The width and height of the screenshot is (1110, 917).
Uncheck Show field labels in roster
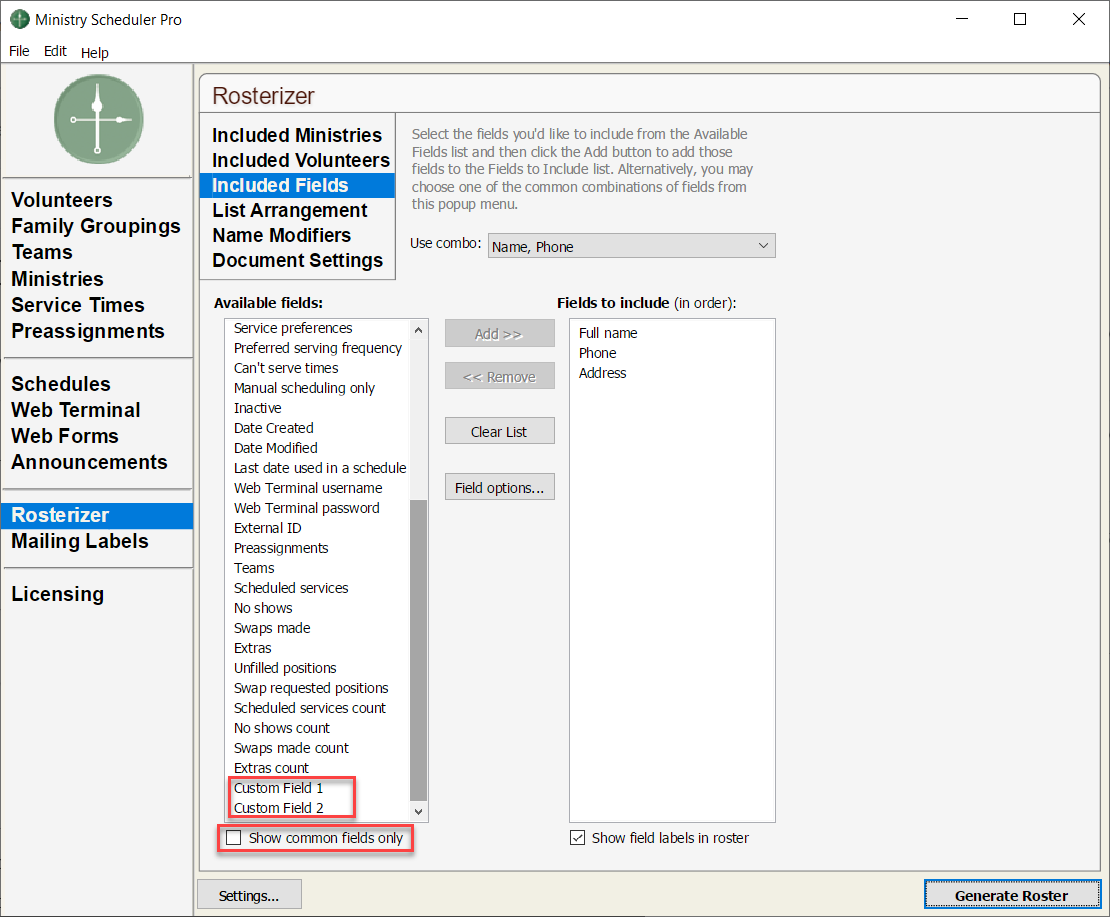point(577,838)
